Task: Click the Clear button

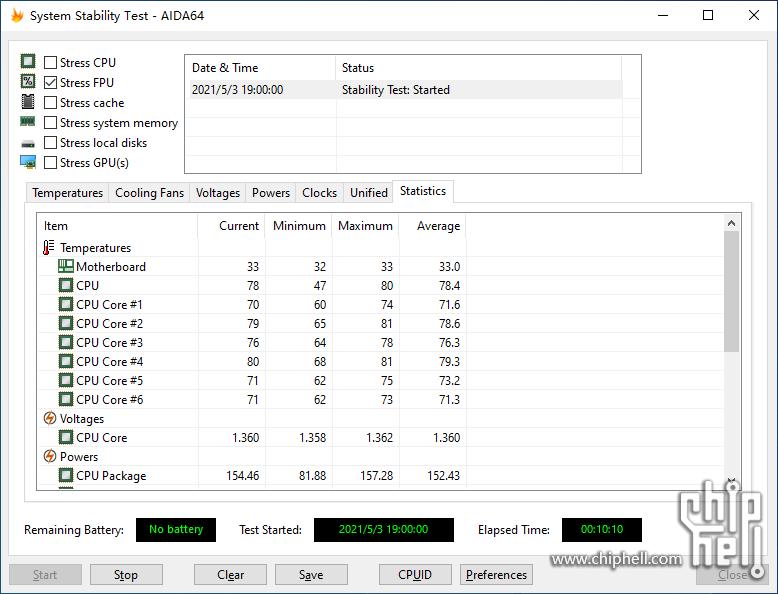Action: (230, 575)
